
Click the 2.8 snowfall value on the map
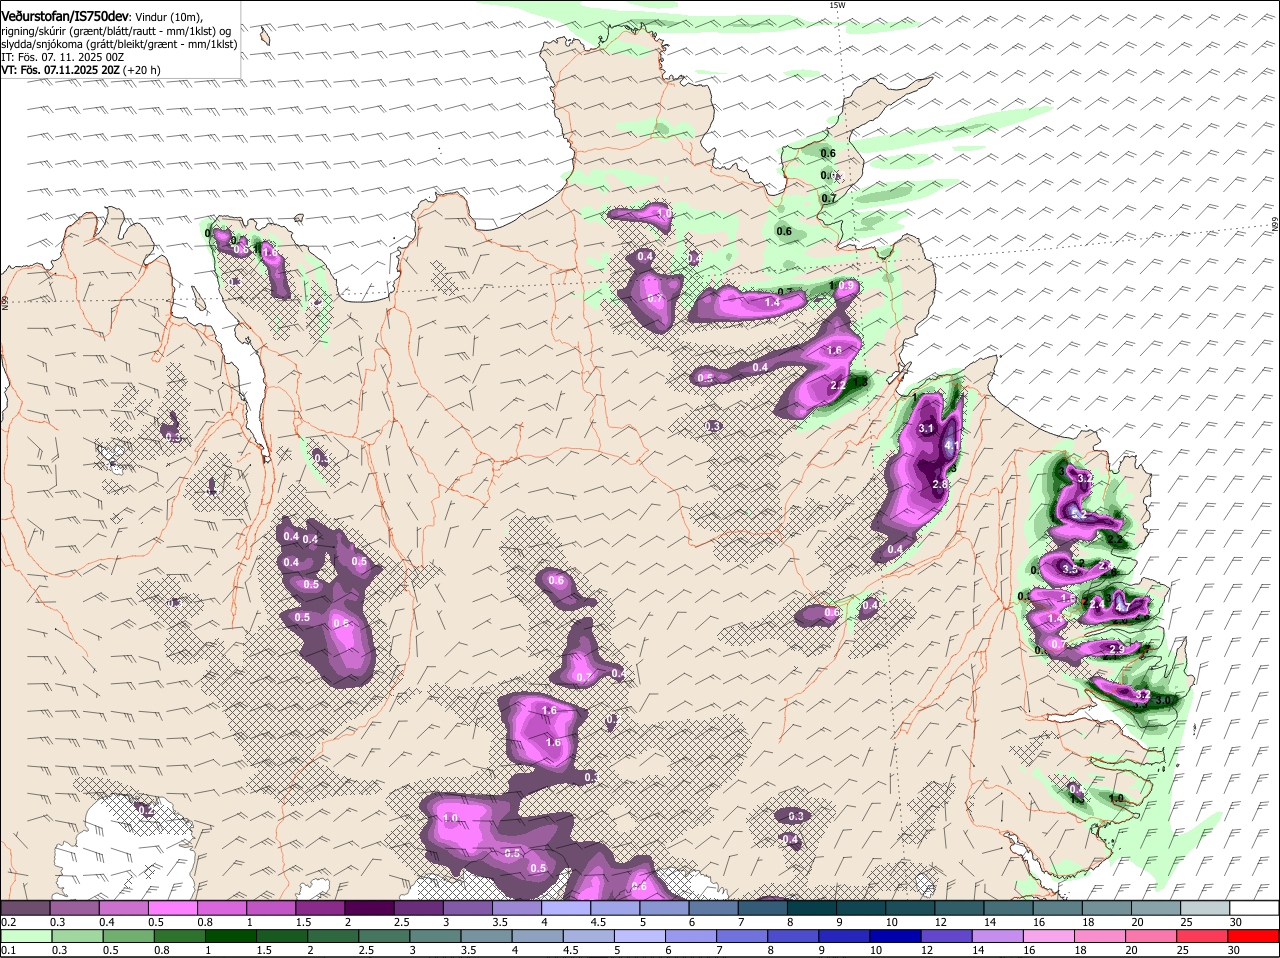tap(940, 484)
